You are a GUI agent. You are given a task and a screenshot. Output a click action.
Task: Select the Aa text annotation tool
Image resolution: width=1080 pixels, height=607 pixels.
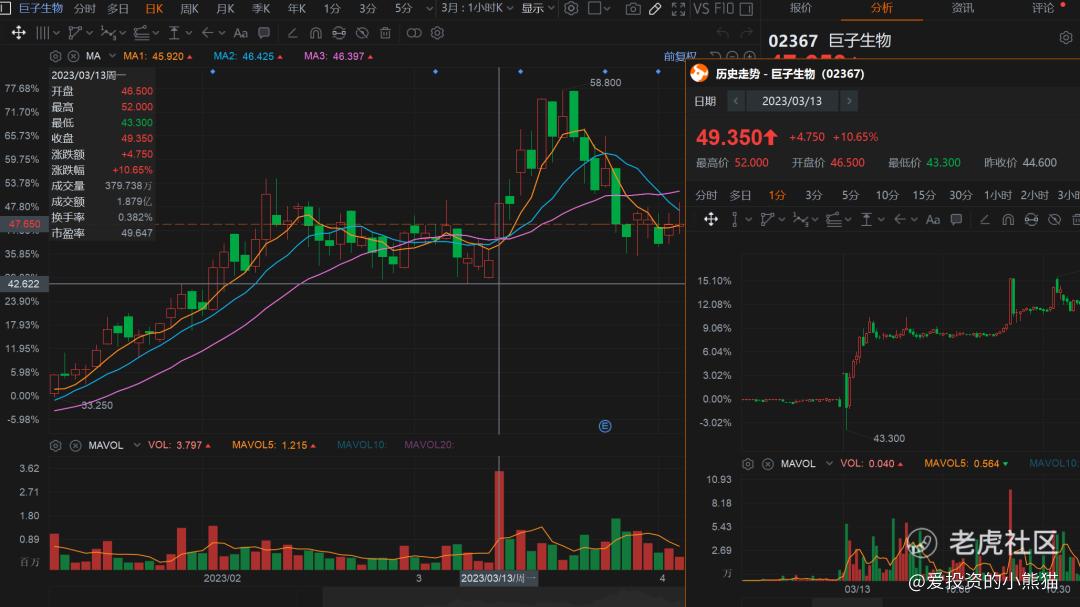point(240,32)
